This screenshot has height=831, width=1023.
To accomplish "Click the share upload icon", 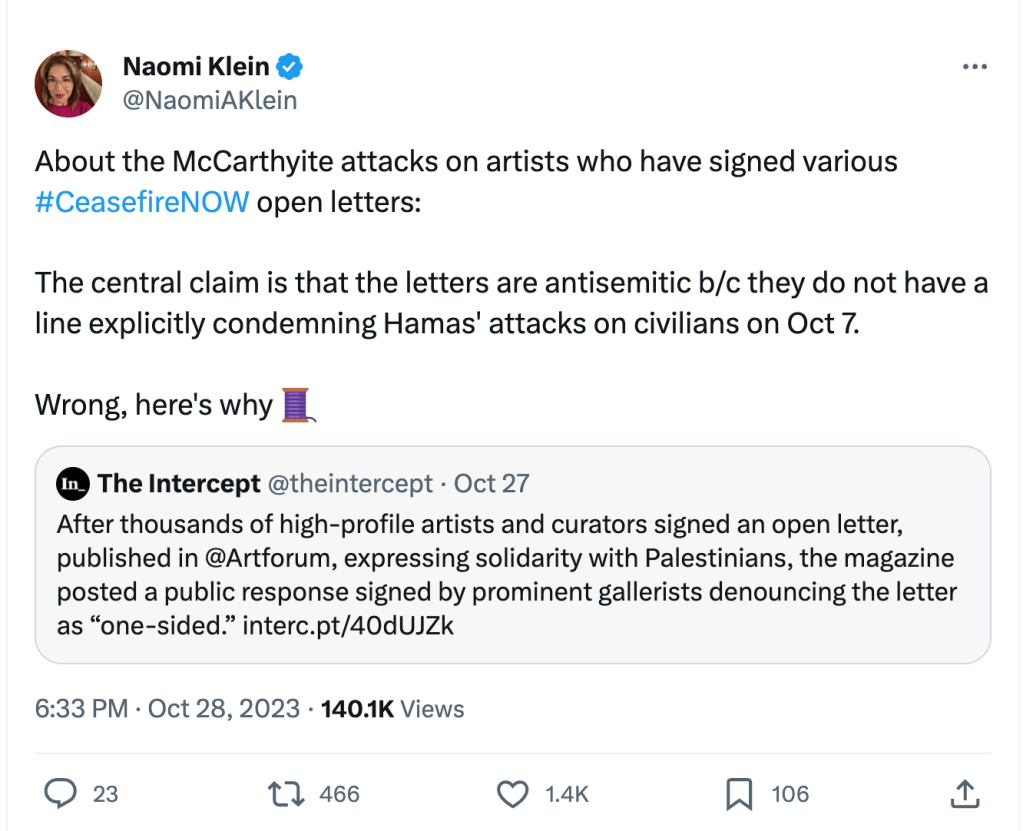I will point(962,794).
